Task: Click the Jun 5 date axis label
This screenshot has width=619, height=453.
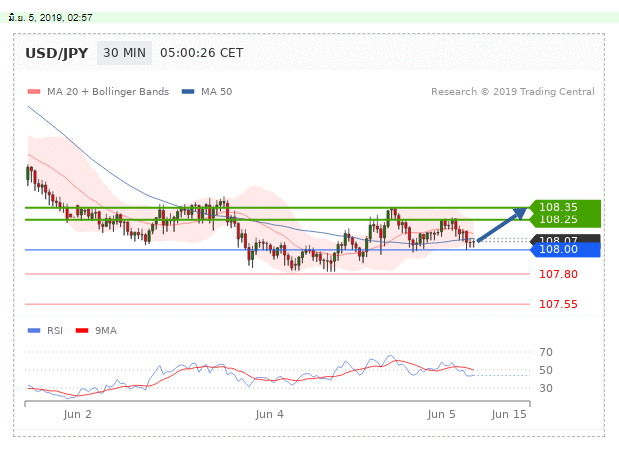Action: pos(441,413)
